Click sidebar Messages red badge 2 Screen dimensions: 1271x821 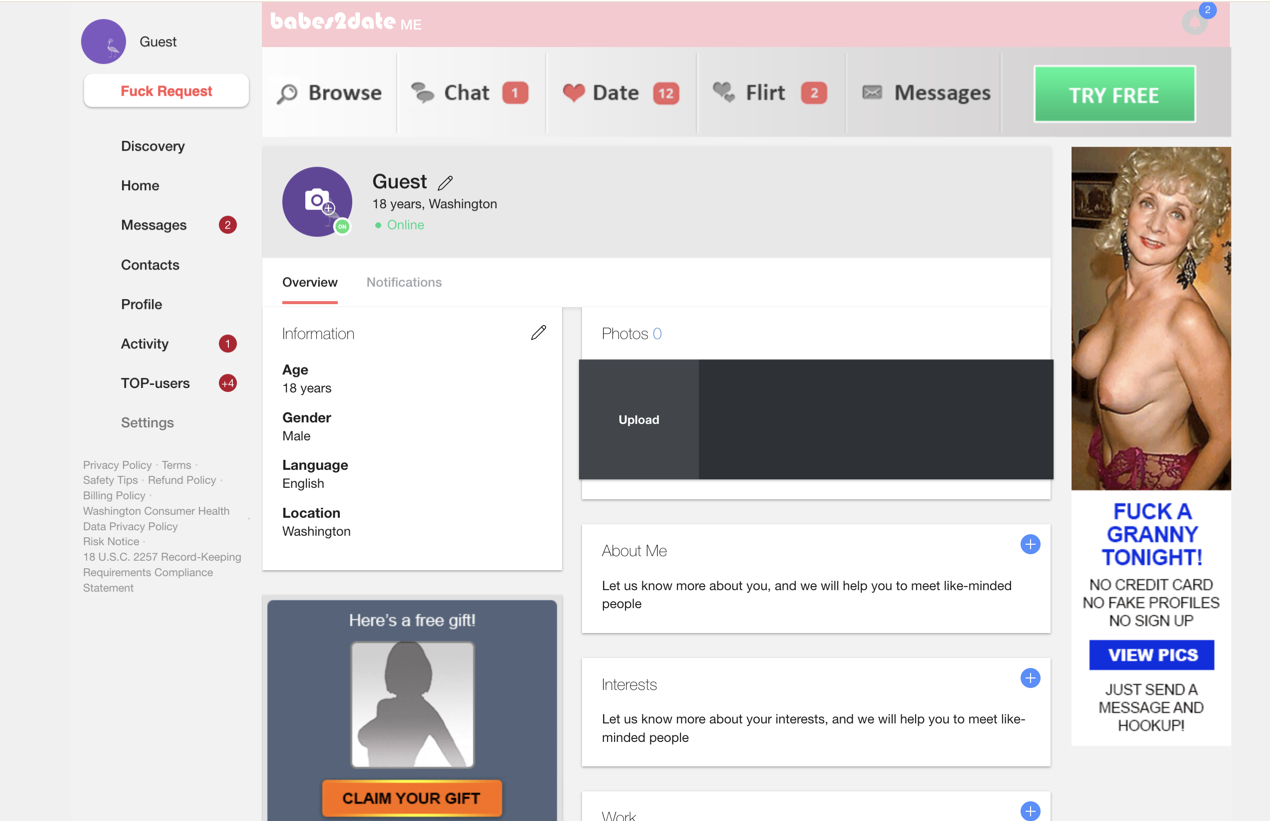point(227,225)
